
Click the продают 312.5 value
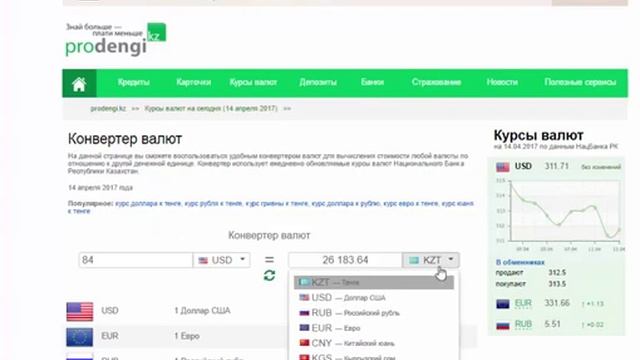[x=557, y=273]
